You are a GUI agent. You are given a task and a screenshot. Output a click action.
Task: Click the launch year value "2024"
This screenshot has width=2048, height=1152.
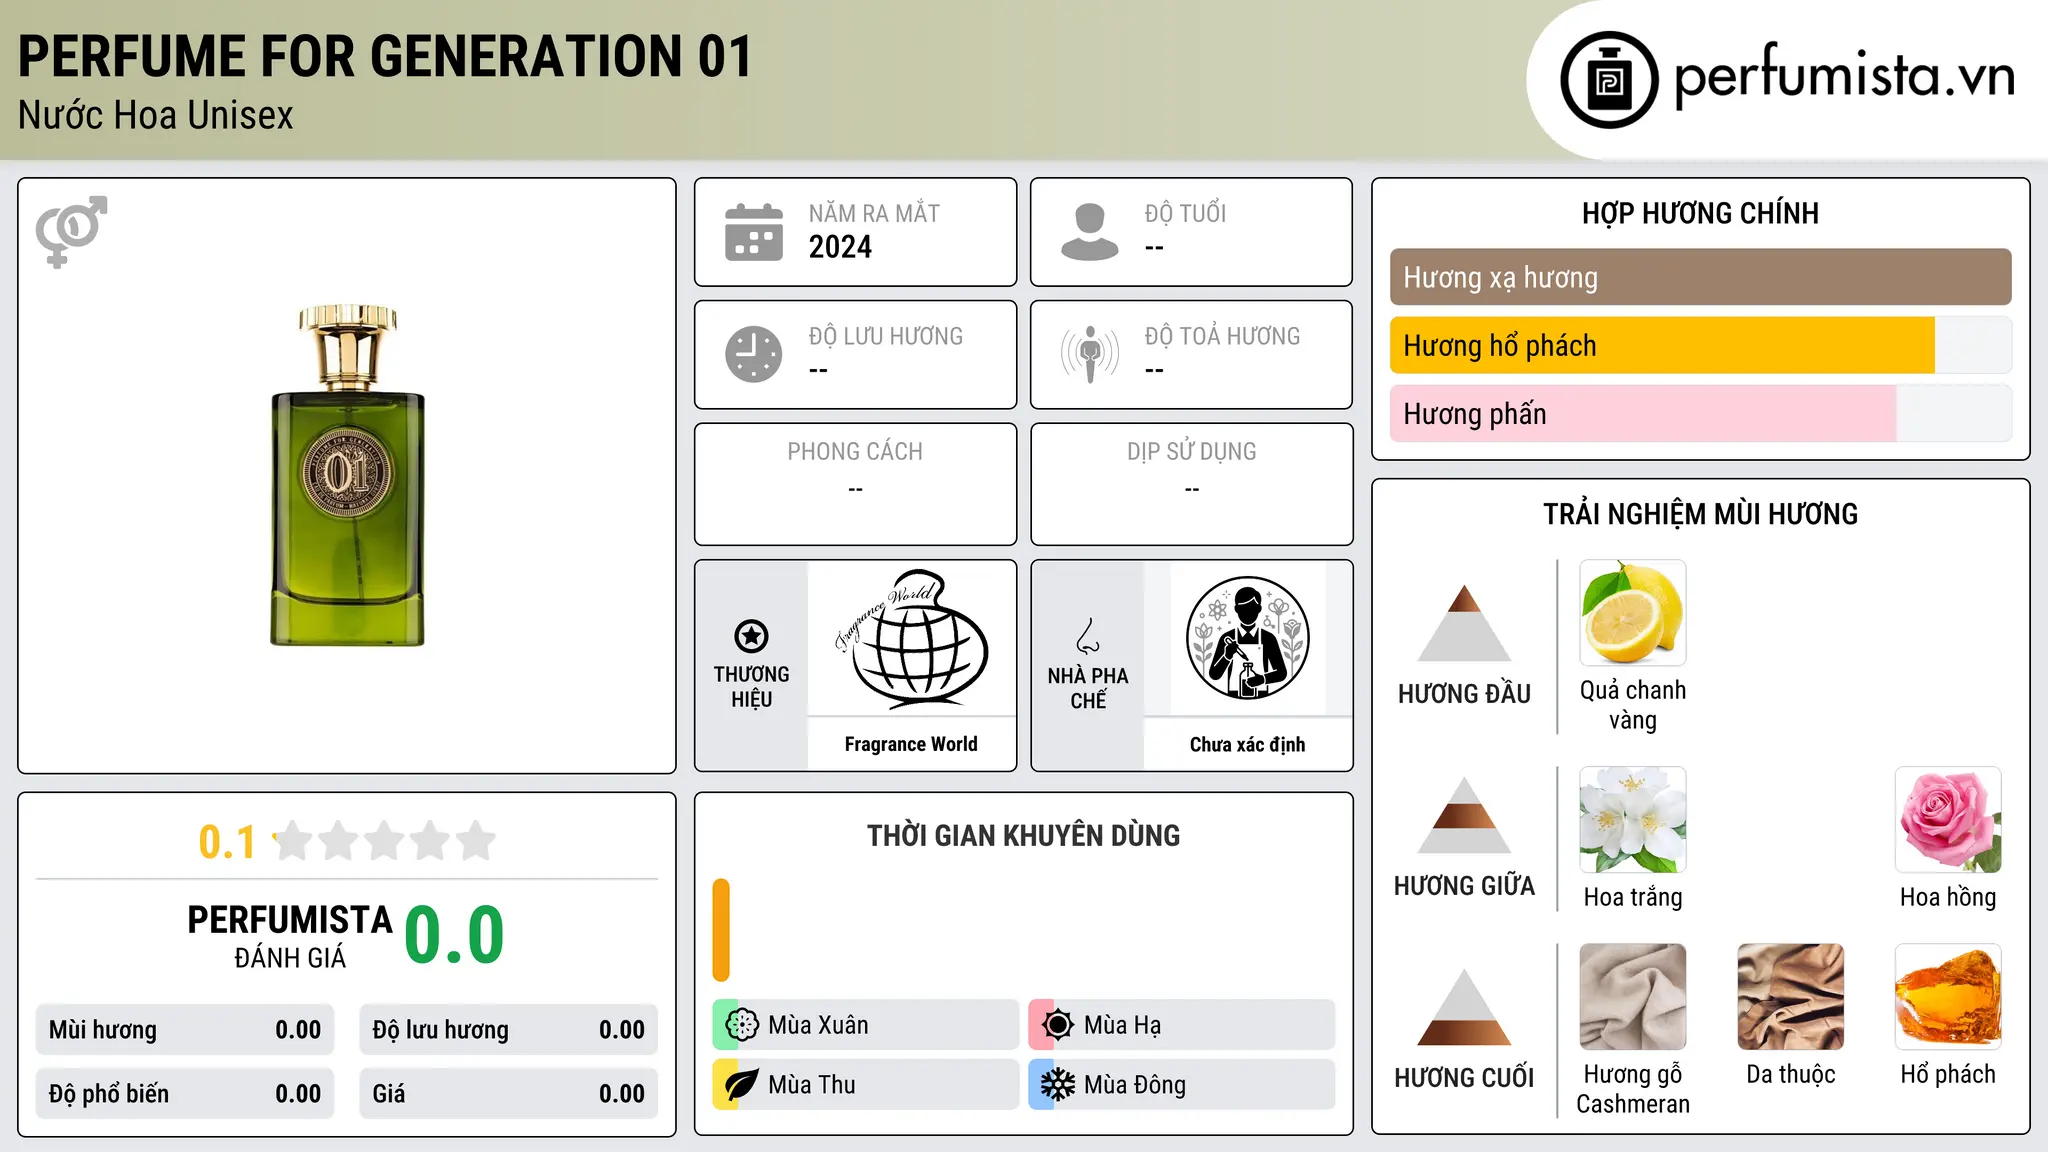click(840, 247)
